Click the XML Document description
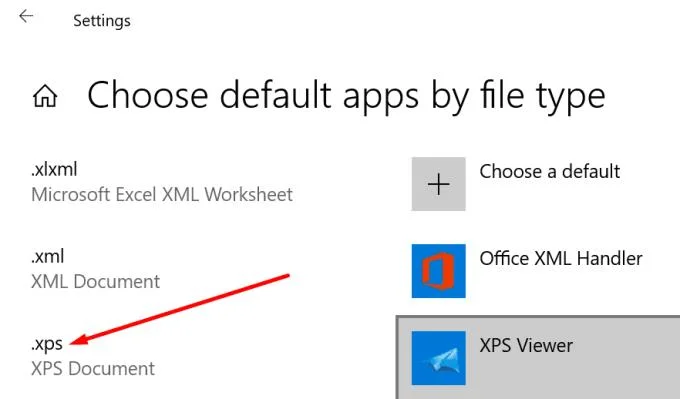 coord(95,282)
